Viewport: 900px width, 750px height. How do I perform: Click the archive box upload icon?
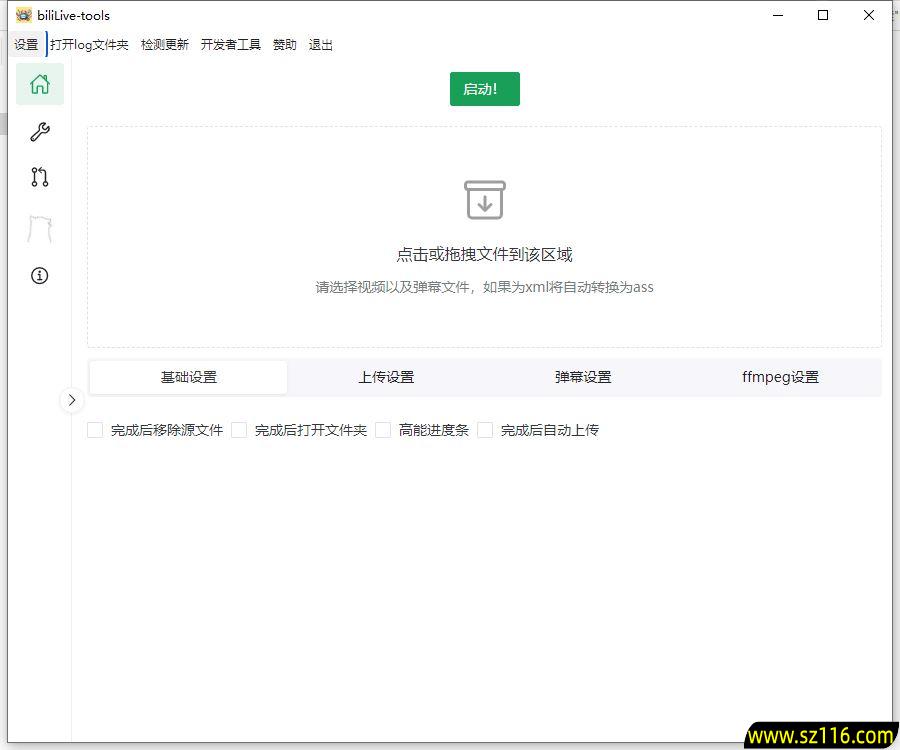pos(485,200)
